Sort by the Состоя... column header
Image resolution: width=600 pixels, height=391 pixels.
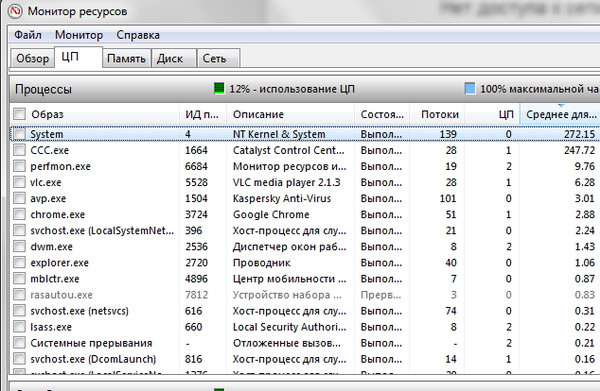click(x=382, y=114)
